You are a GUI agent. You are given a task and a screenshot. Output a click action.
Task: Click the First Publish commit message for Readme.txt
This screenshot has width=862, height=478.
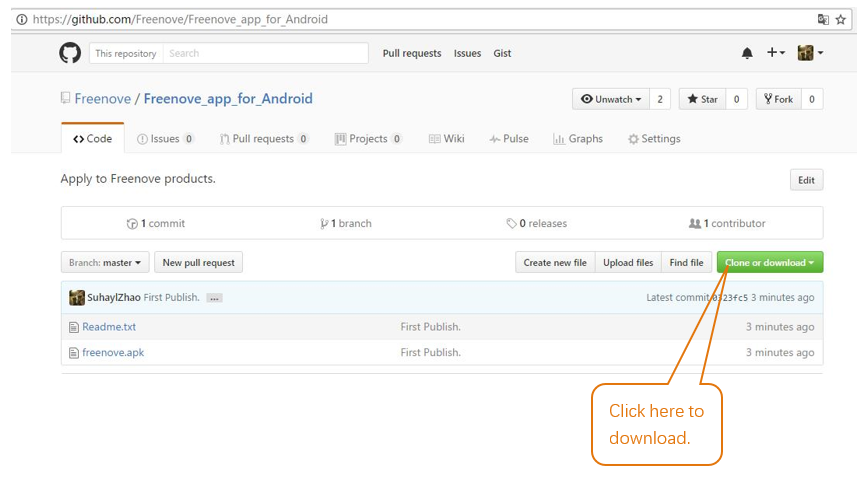tap(430, 327)
